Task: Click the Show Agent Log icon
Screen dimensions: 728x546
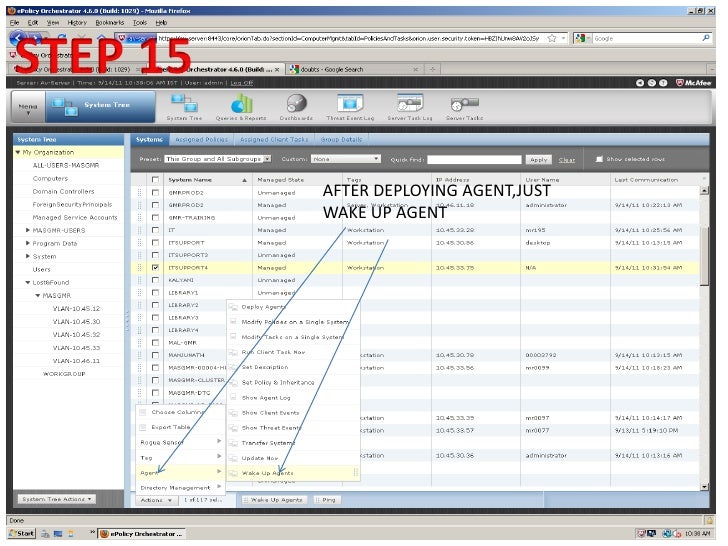Action: [234, 398]
